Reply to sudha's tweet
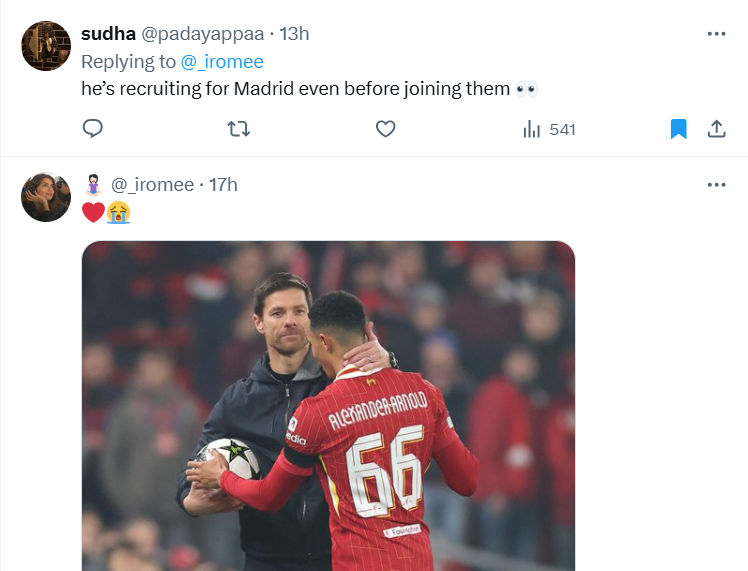This screenshot has height=571, width=748. coord(93,129)
